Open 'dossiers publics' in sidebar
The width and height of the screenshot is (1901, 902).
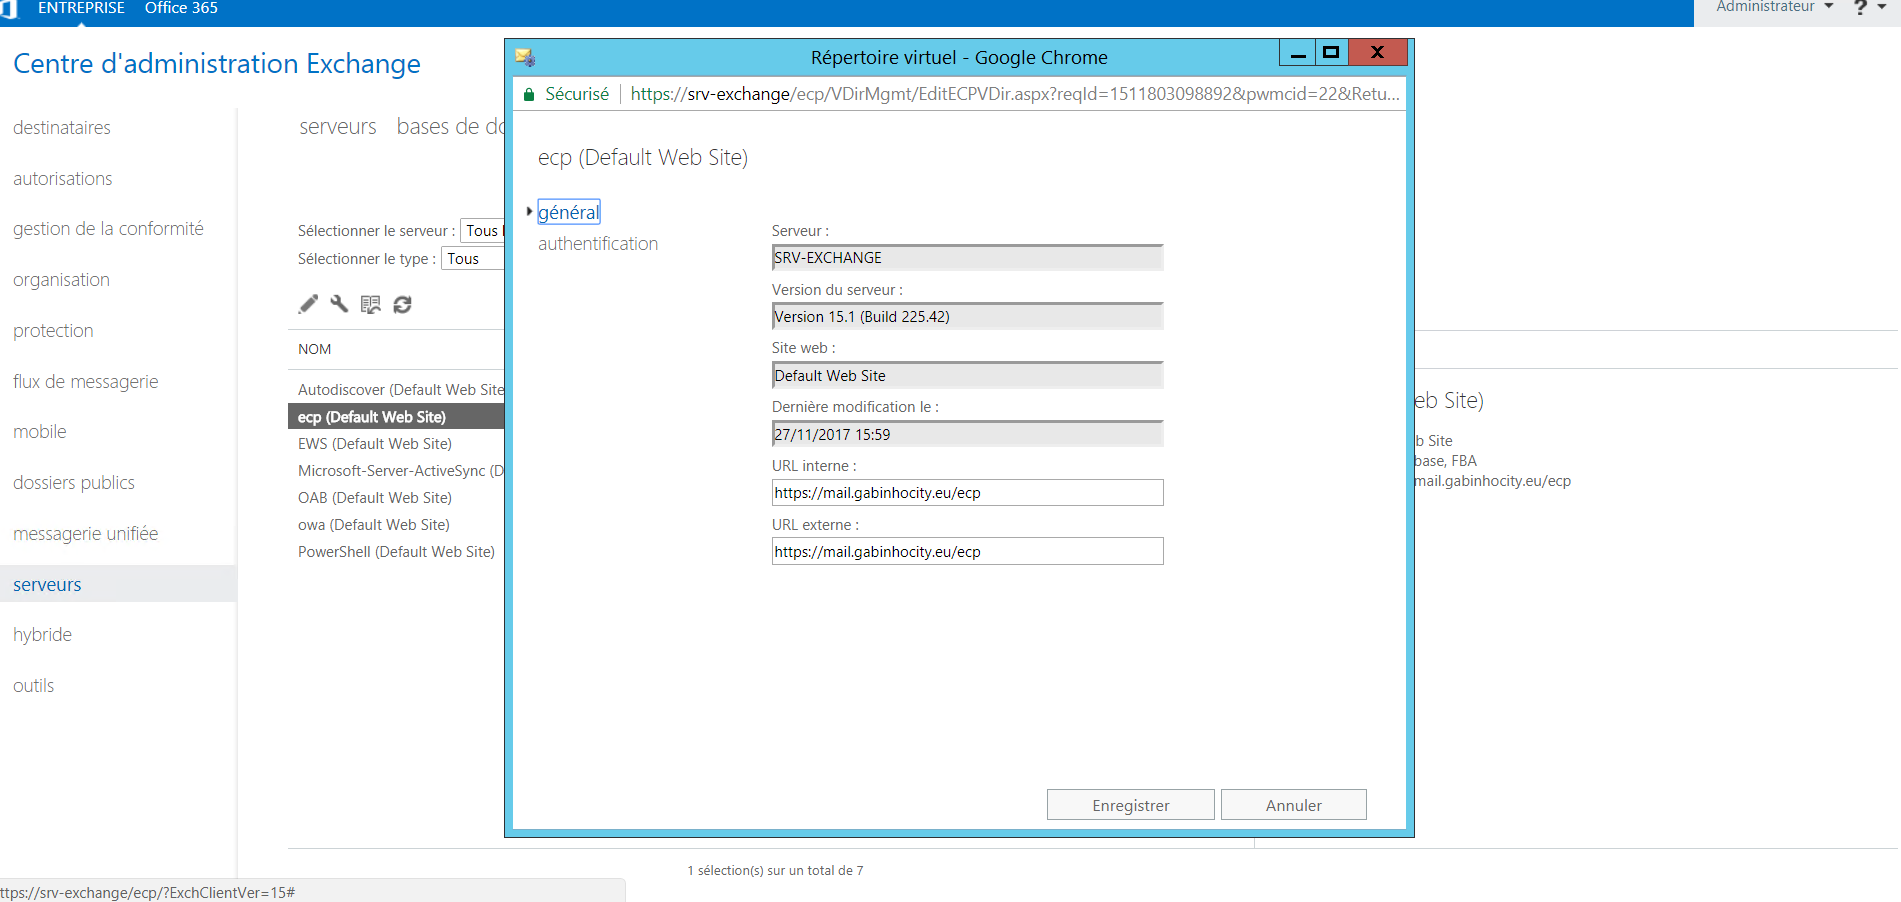tap(74, 483)
